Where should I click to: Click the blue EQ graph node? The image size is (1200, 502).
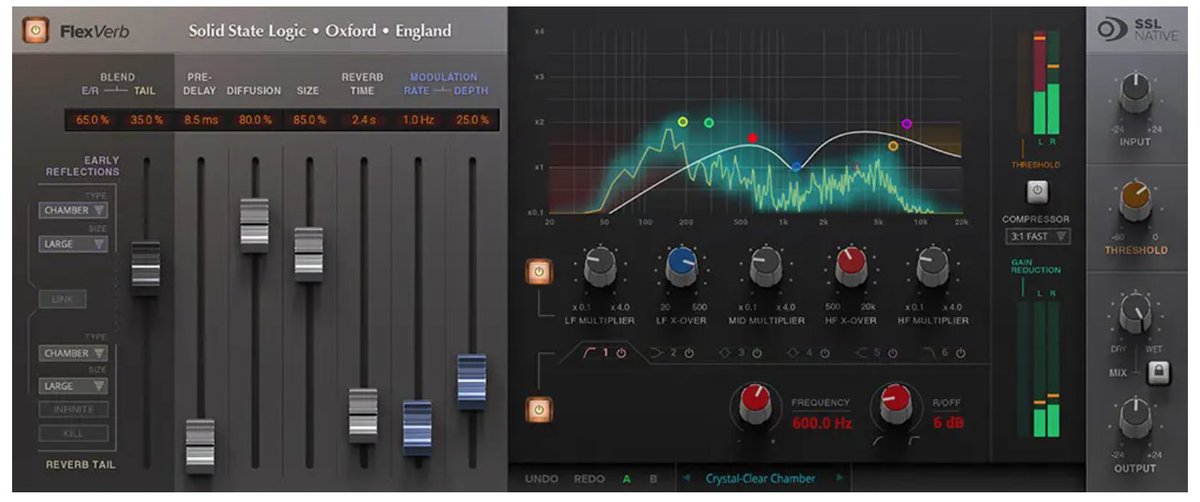tap(795, 167)
